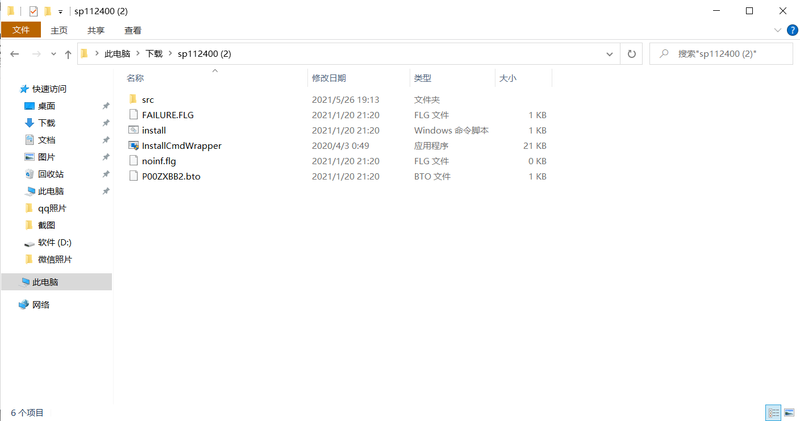
Task: Click 下载 in the address breadcrumb
Action: point(154,54)
